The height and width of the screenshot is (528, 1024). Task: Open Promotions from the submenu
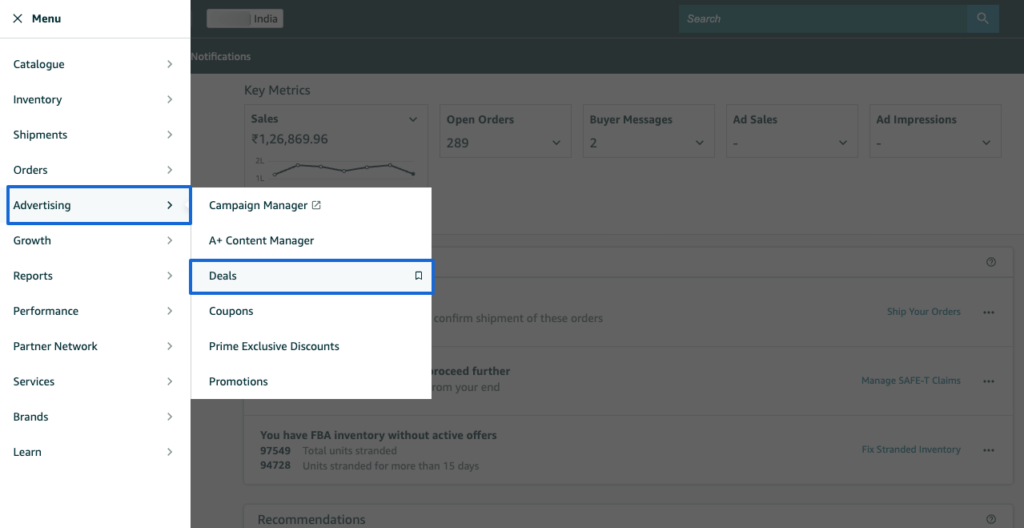coord(311,382)
